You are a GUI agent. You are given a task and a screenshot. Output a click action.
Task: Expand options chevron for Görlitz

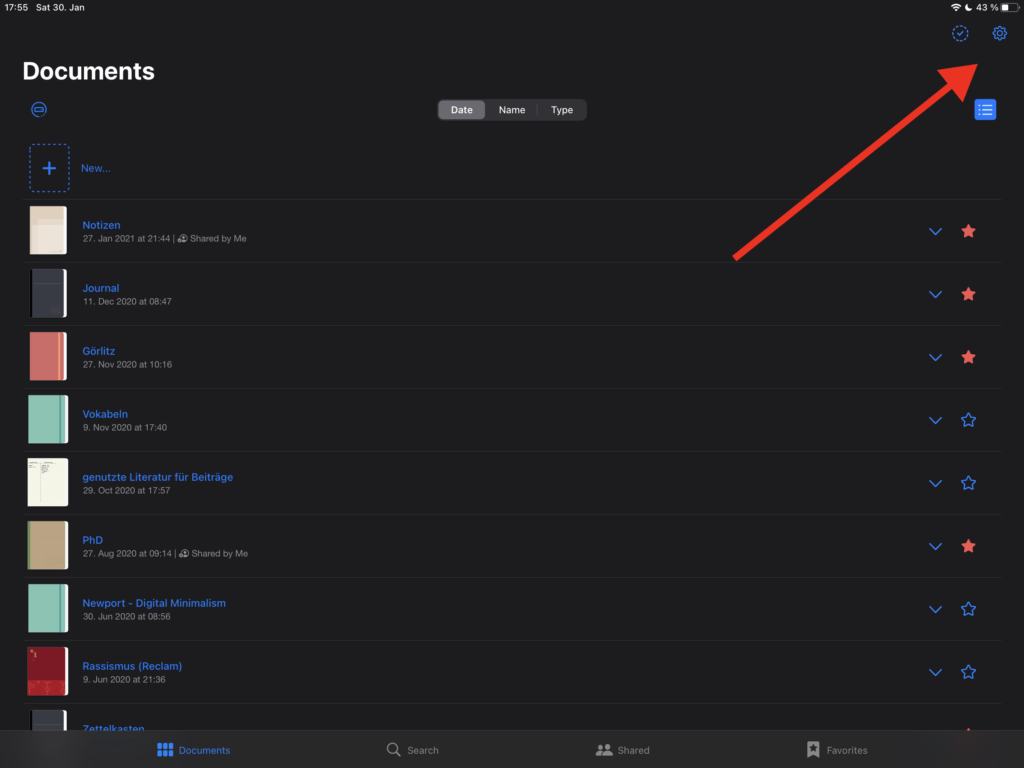point(935,357)
